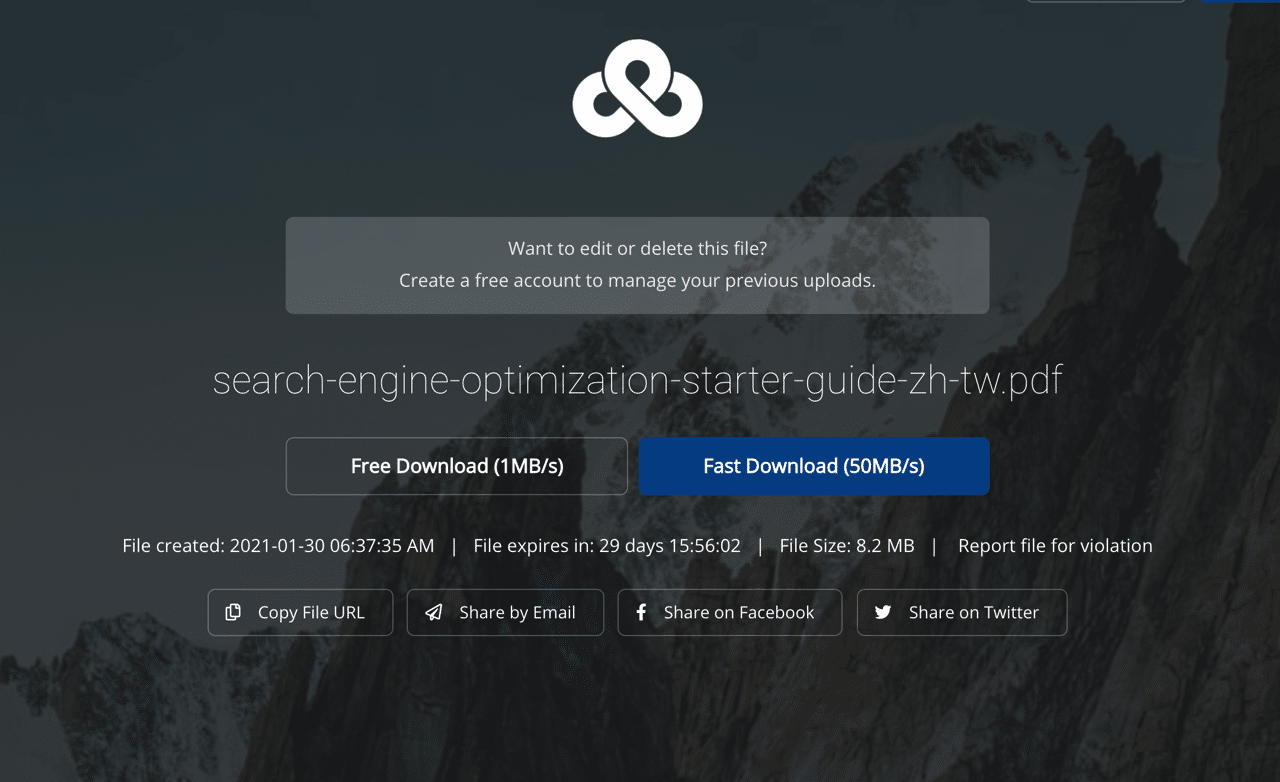The height and width of the screenshot is (782, 1280).
Task: Click the File Size 8.2 MB text
Action: coord(847,545)
